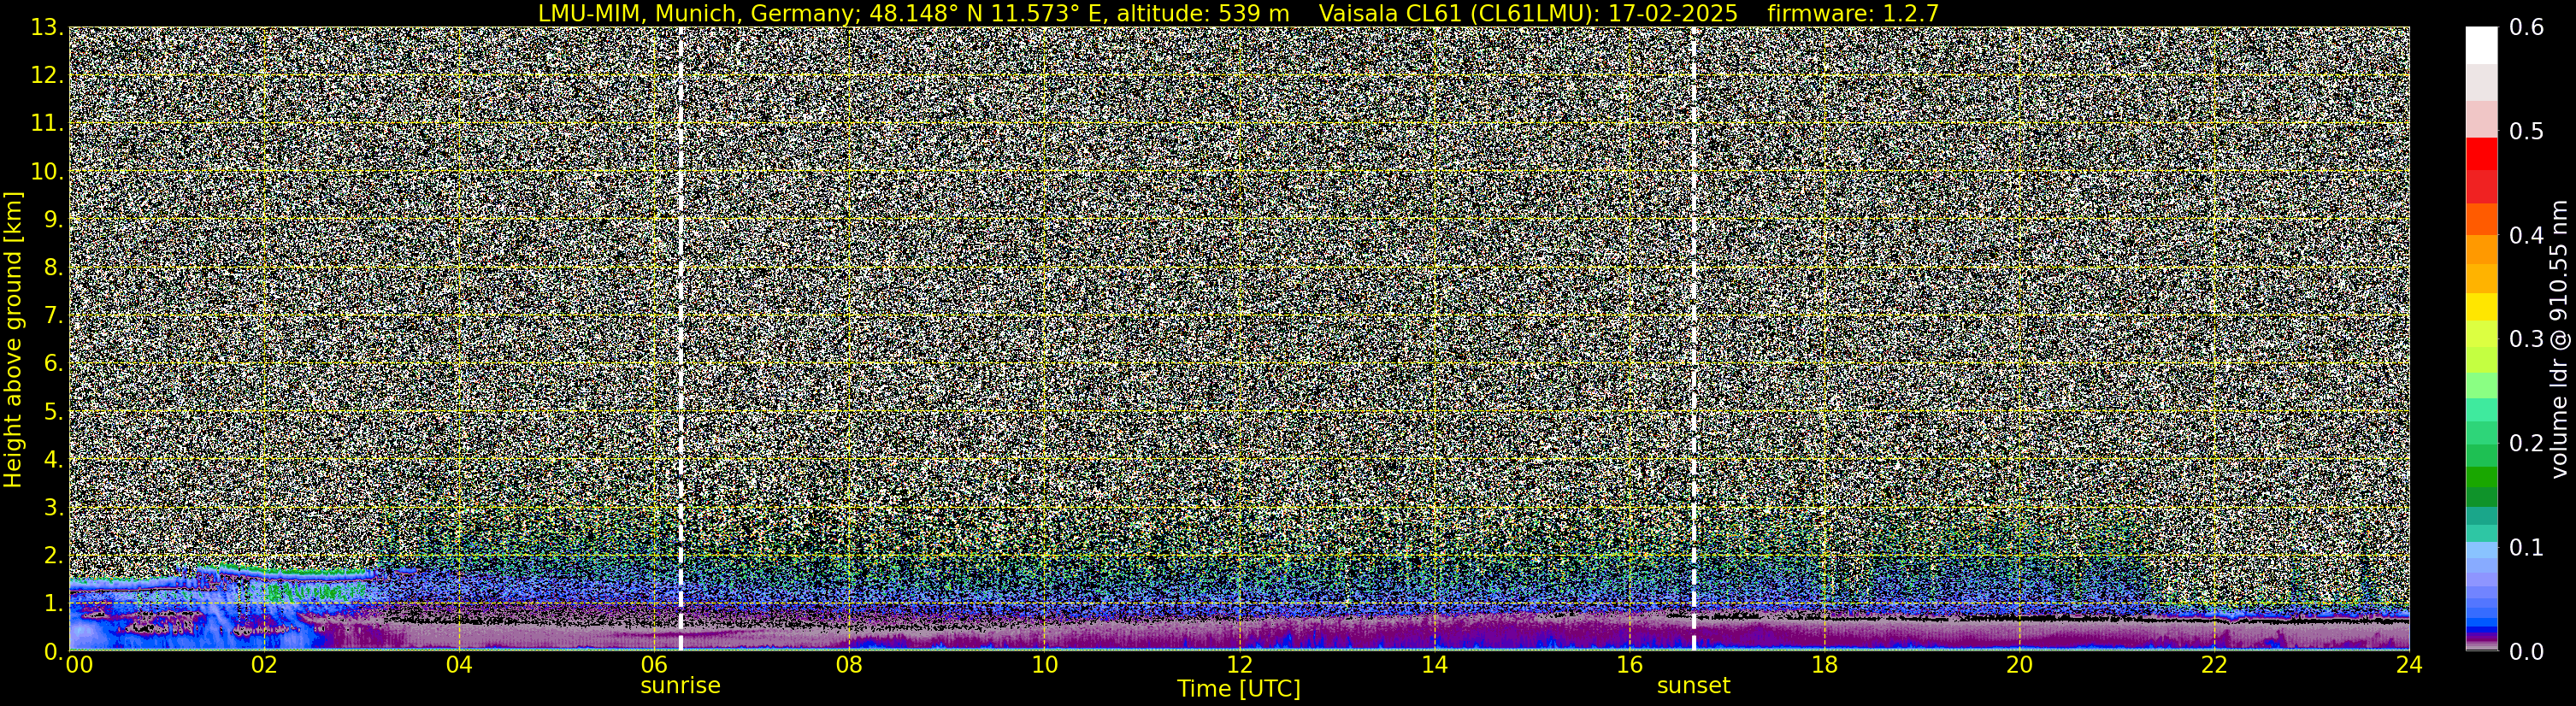Click the height axis tick label '11.'
Screen dimensions: 2576x706
click(46, 124)
